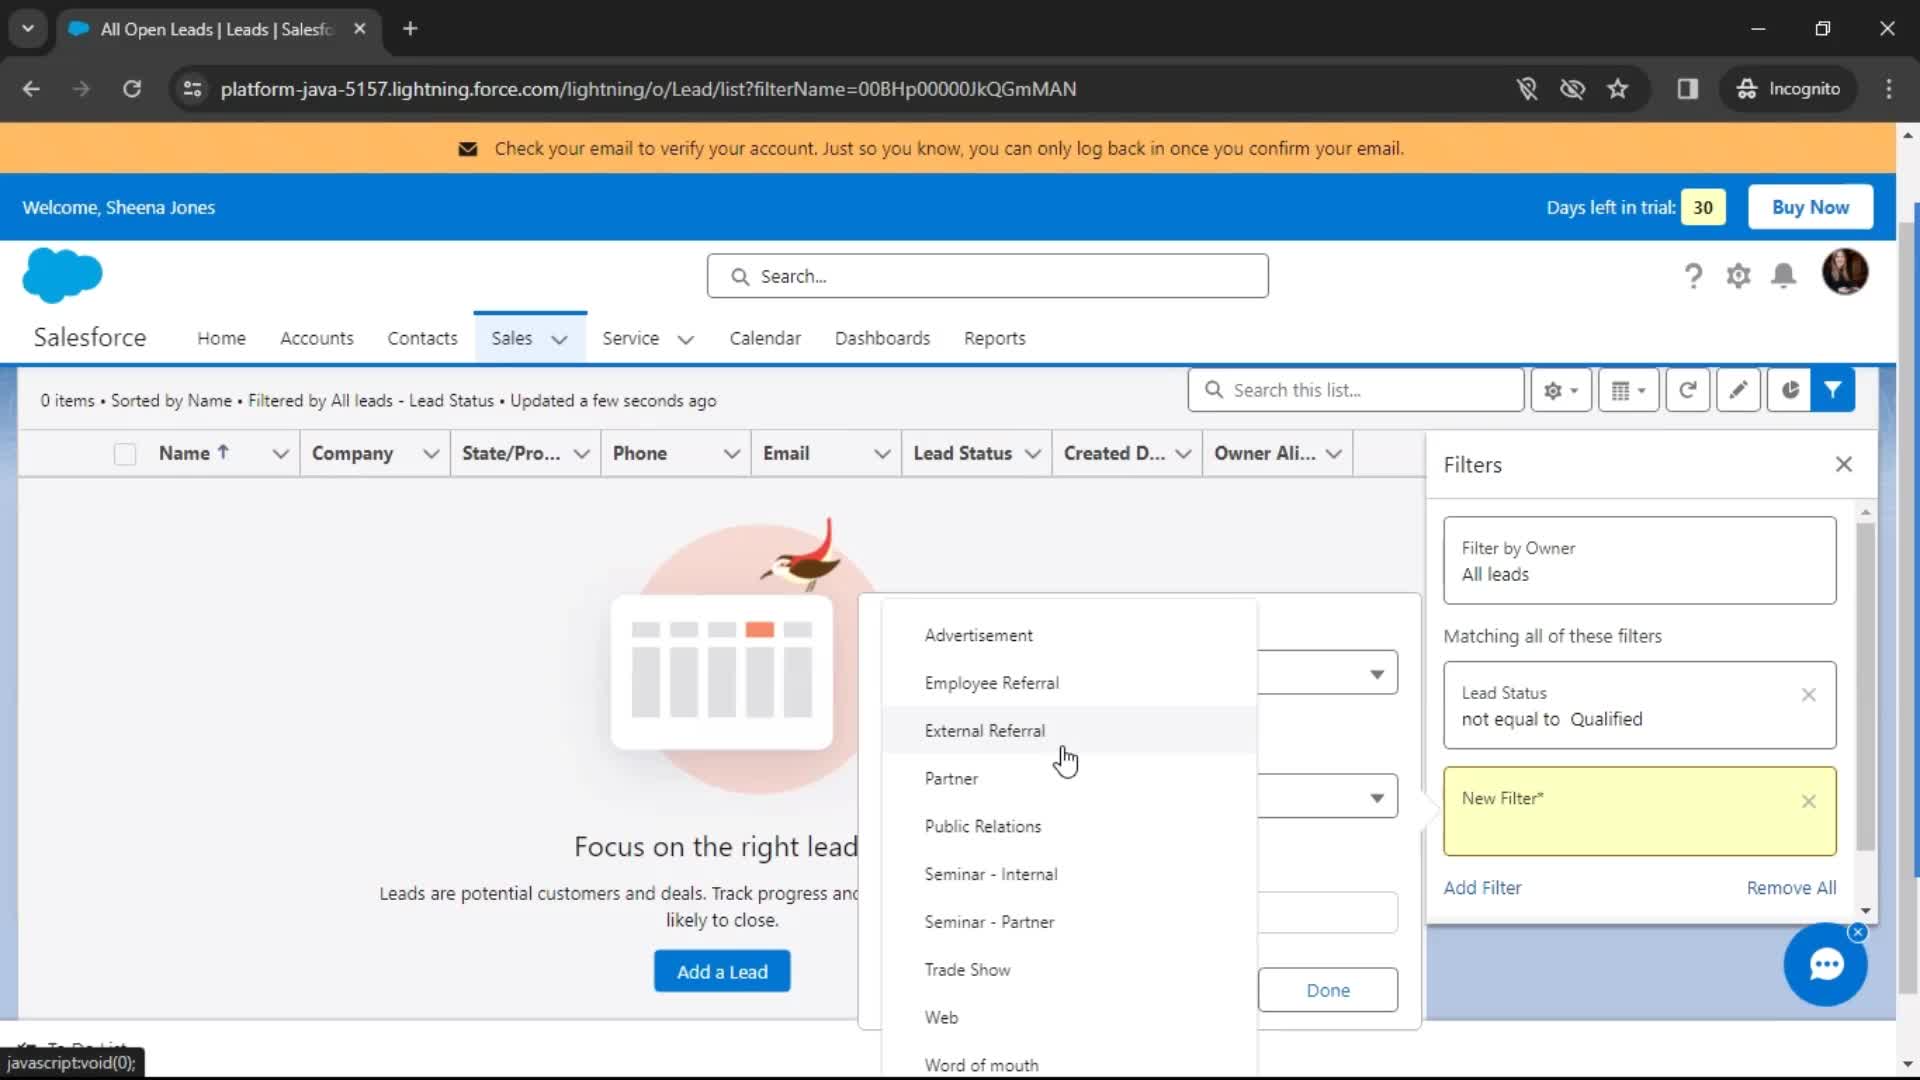This screenshot has height=1080, width=1920.
Task: Expand the Sales tab dropdown
Action: click(560, 339)
